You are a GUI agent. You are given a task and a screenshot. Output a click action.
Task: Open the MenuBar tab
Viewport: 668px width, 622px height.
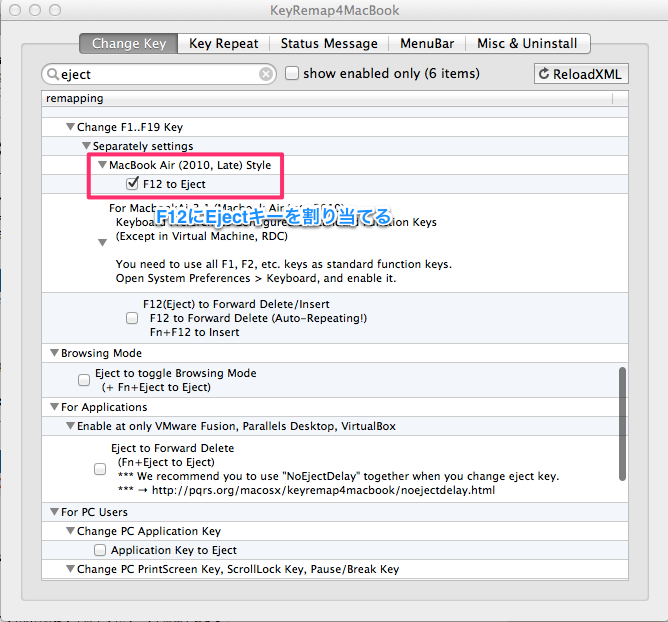tap(427, 43)
